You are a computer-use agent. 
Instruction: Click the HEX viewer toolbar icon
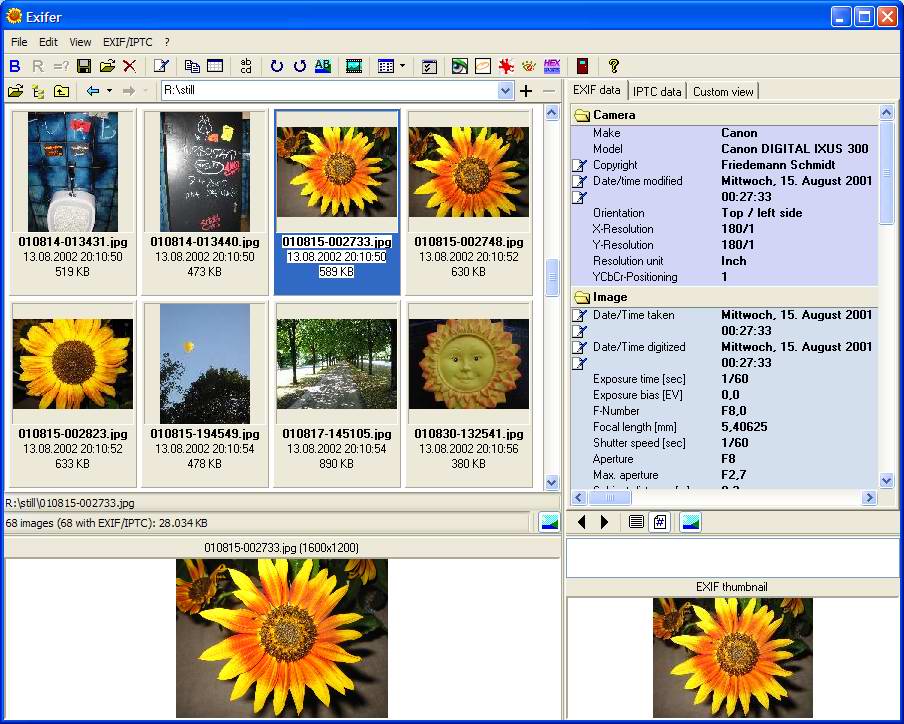coord(552,66)
